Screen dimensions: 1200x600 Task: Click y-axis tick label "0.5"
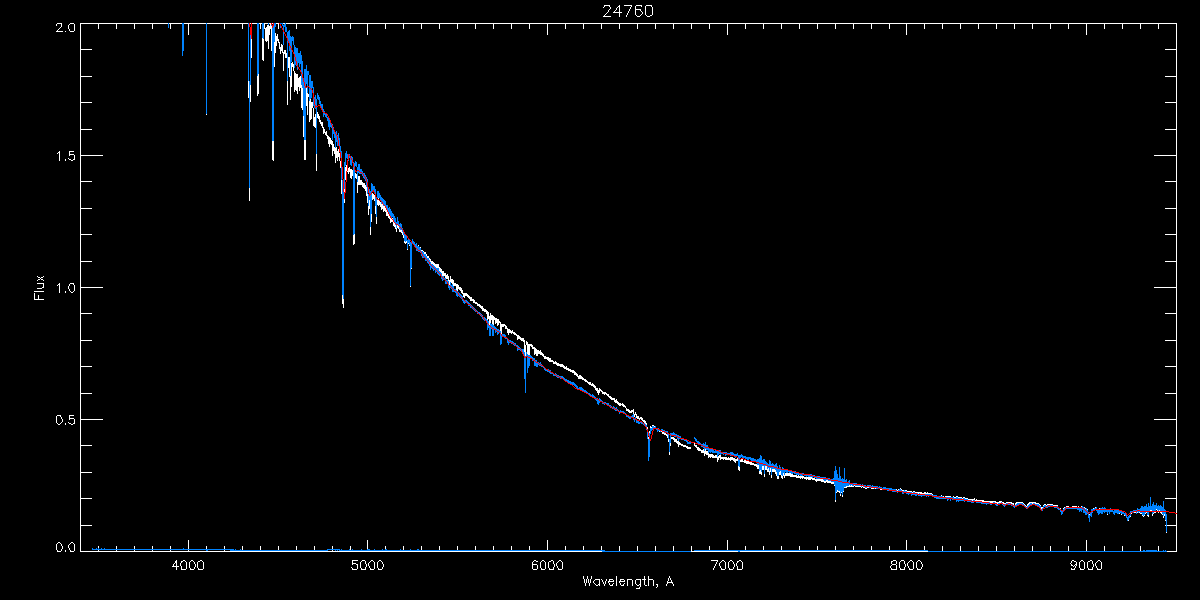point(64,418)
